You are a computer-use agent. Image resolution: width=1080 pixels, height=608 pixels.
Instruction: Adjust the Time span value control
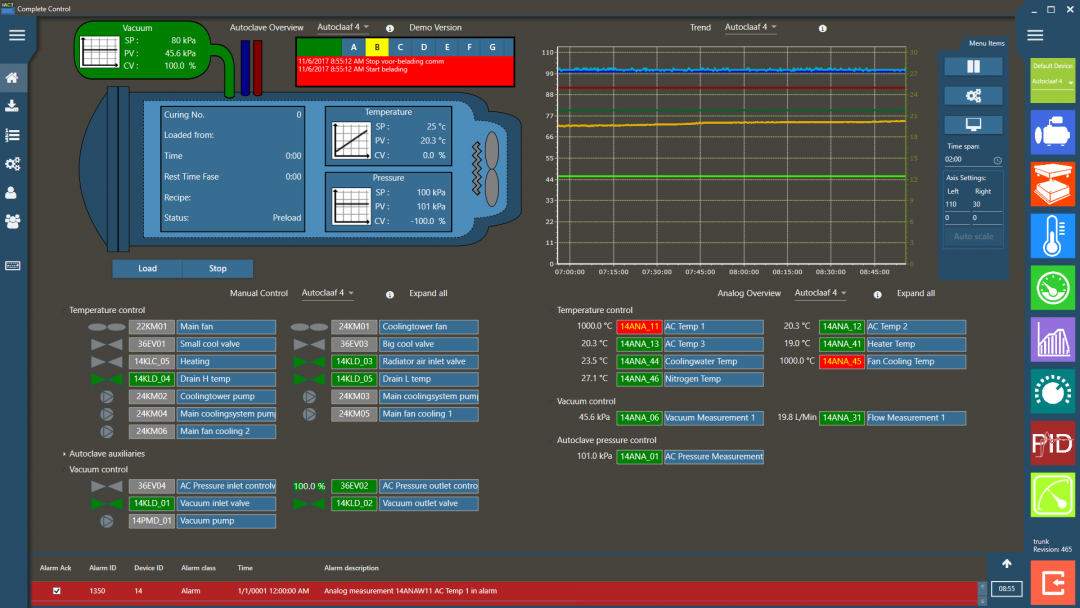(971, 158)
